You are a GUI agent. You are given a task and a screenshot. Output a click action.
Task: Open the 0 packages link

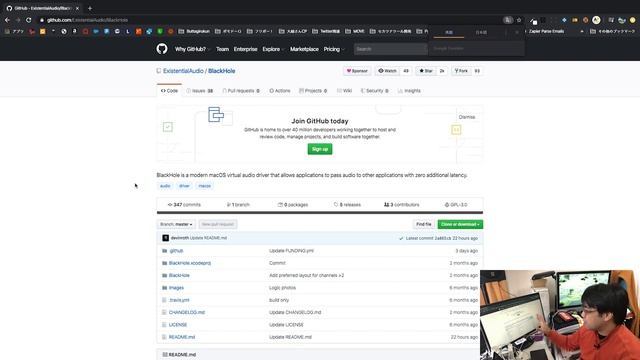(293, 204)
